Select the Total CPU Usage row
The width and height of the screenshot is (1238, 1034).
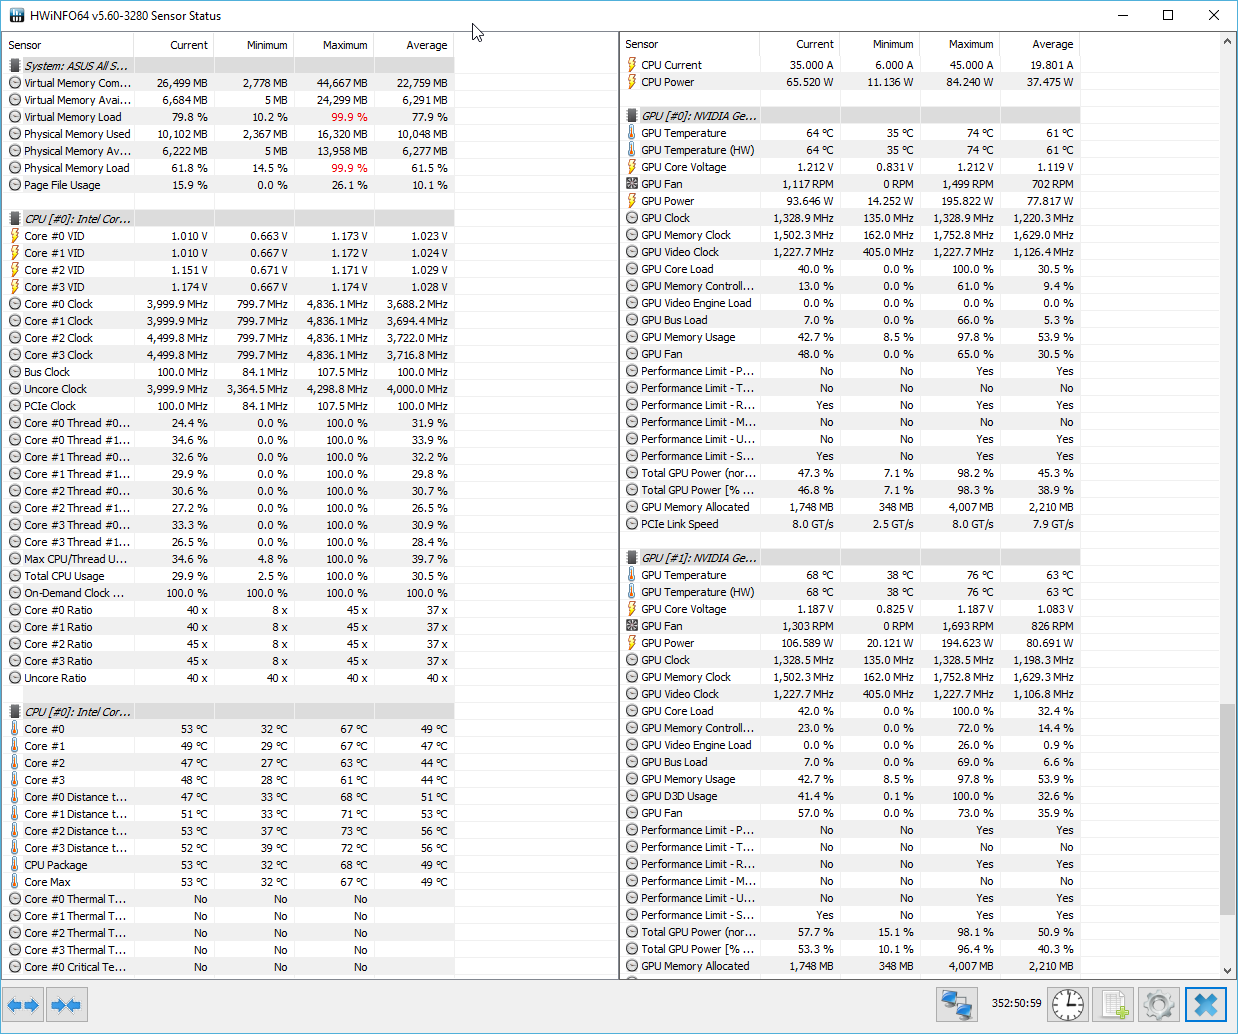[64, 576]
